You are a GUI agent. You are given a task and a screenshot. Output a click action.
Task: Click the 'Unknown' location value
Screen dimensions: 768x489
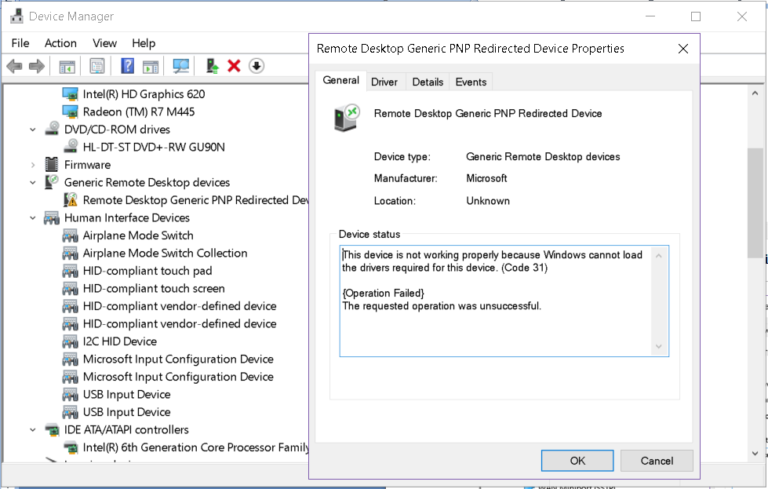tap(488, 201)
